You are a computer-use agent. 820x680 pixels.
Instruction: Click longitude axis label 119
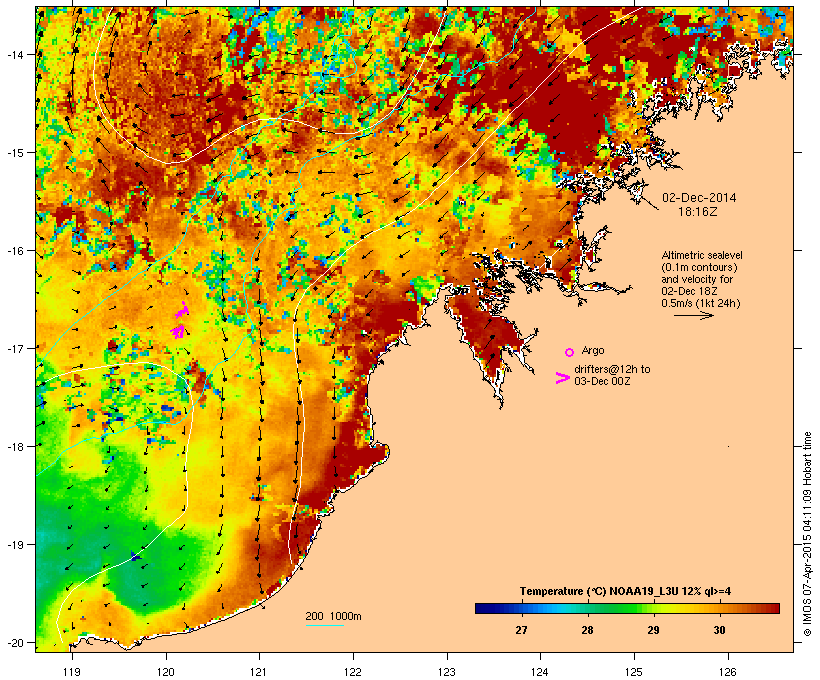72,672
